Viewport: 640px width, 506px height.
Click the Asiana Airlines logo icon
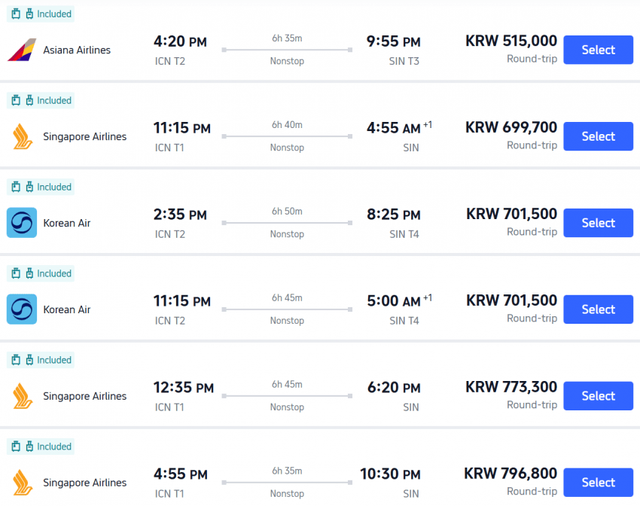pos(22,50)
